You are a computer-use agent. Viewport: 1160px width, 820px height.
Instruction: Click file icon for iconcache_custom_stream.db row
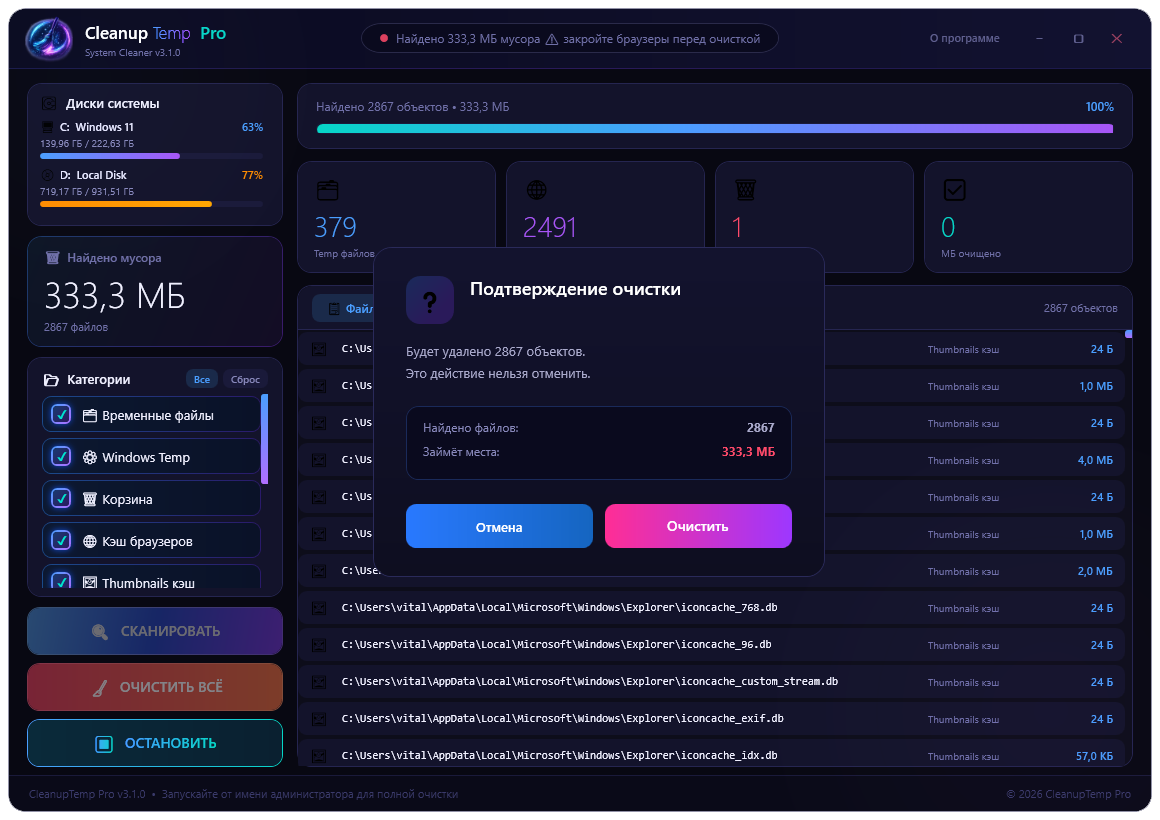[319, 682]
